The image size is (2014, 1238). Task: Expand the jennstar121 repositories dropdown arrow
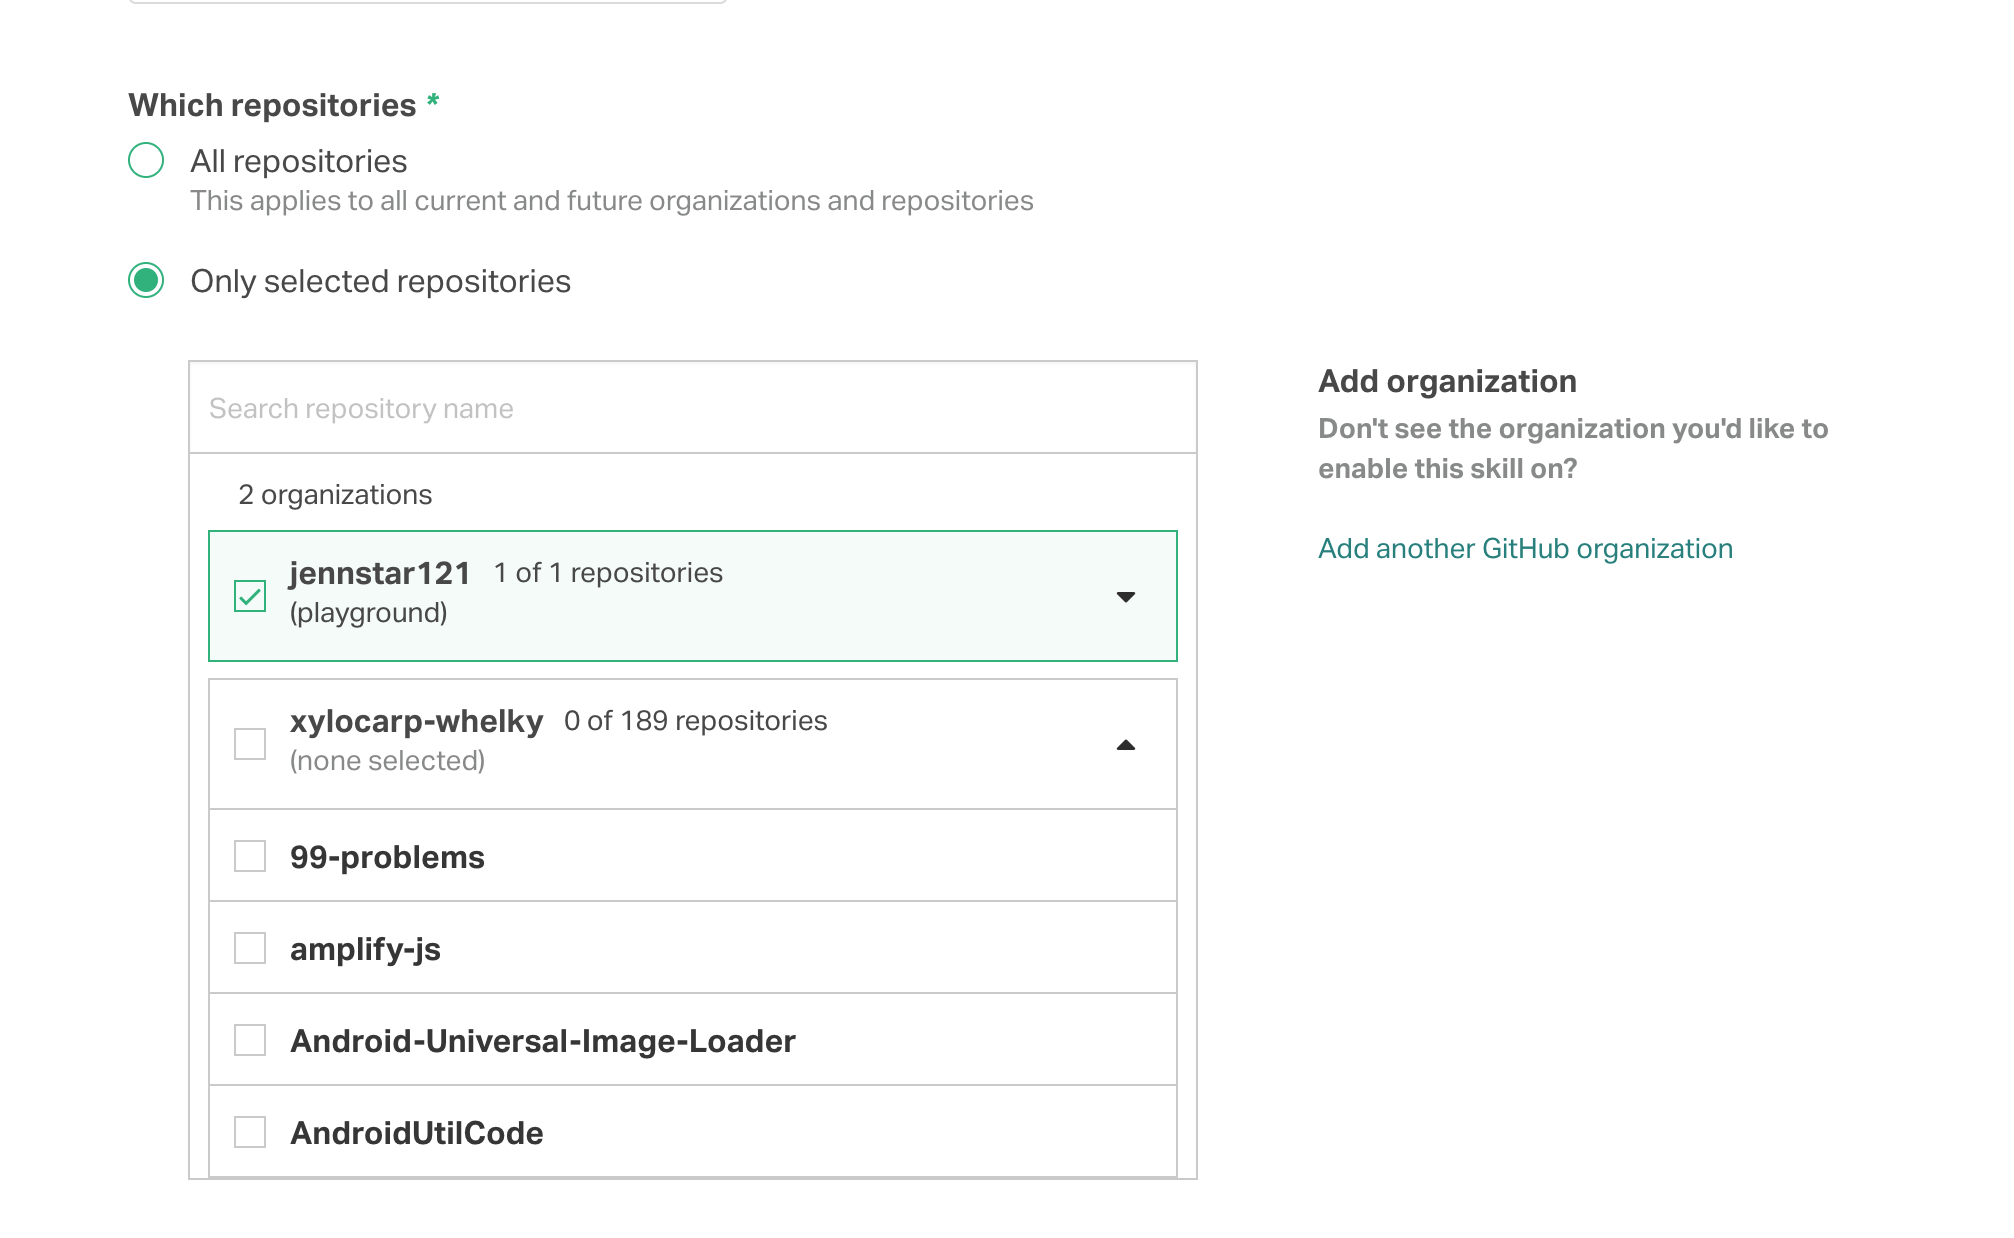pyautogui.click(x=1125, y=597)
